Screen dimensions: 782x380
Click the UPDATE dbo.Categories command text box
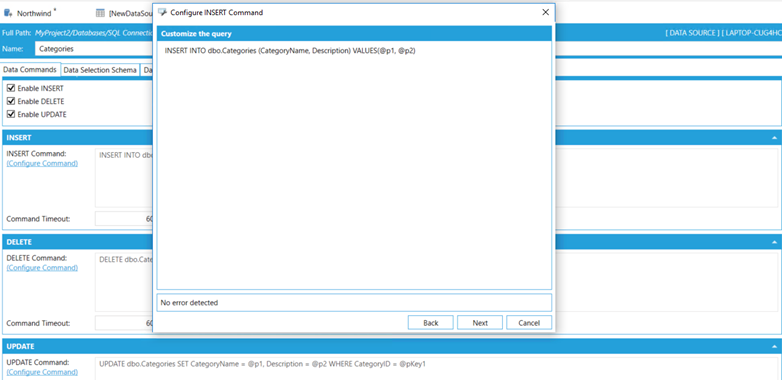[436, 369]
